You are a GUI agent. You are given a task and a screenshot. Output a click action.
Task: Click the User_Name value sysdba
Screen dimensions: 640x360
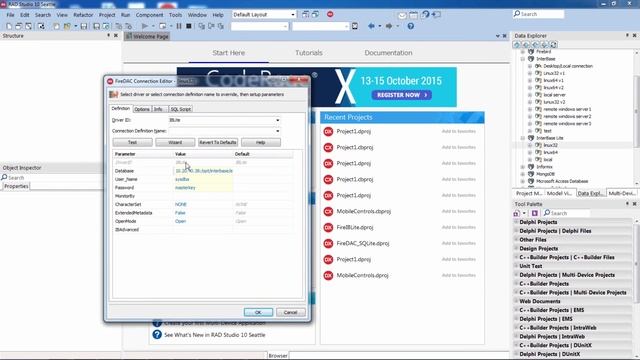pos(182,179)
